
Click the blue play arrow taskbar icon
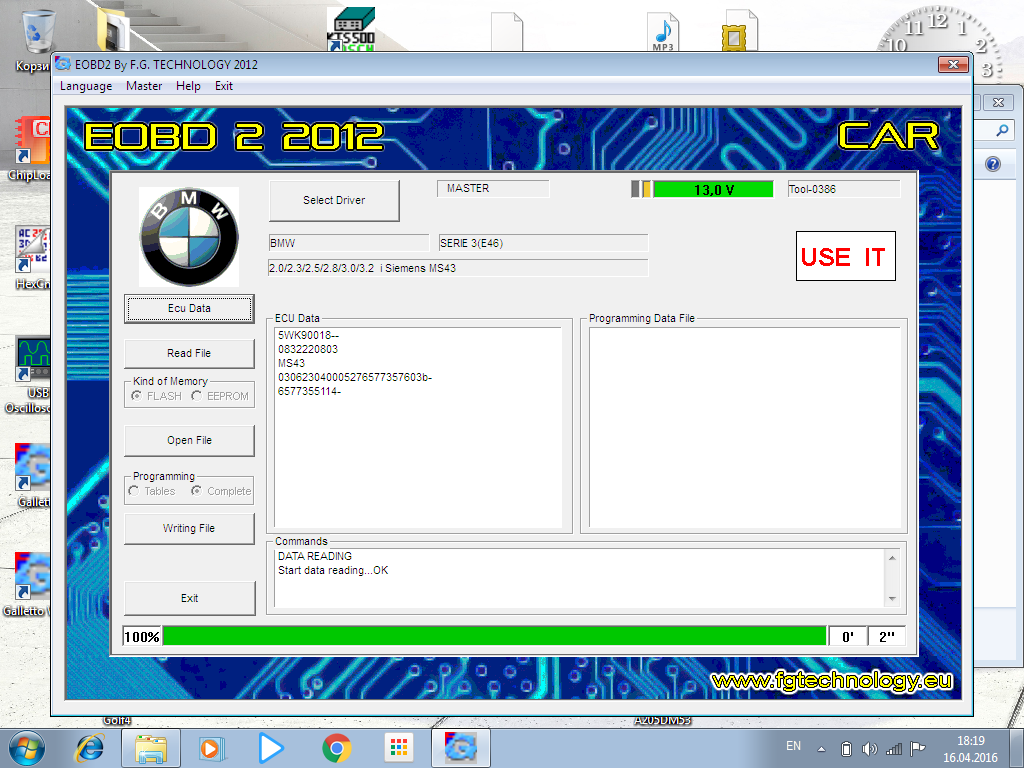click(x=270, y=748)
